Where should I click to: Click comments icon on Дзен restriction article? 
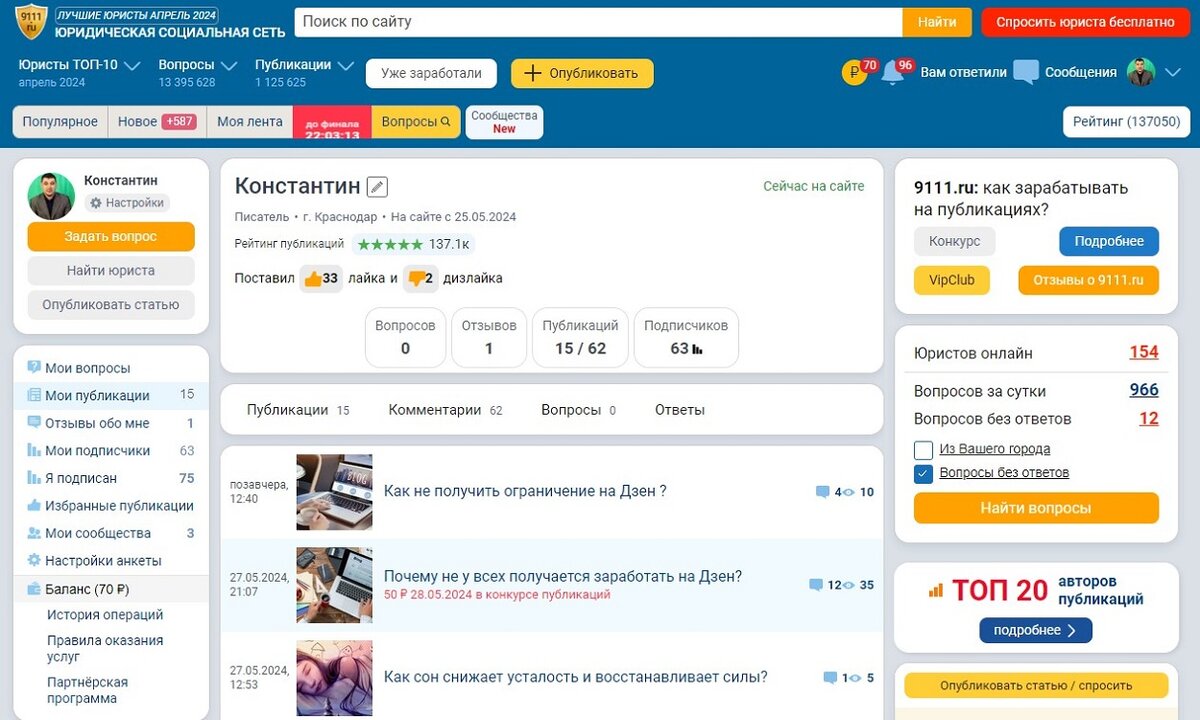tap(823, 492)
